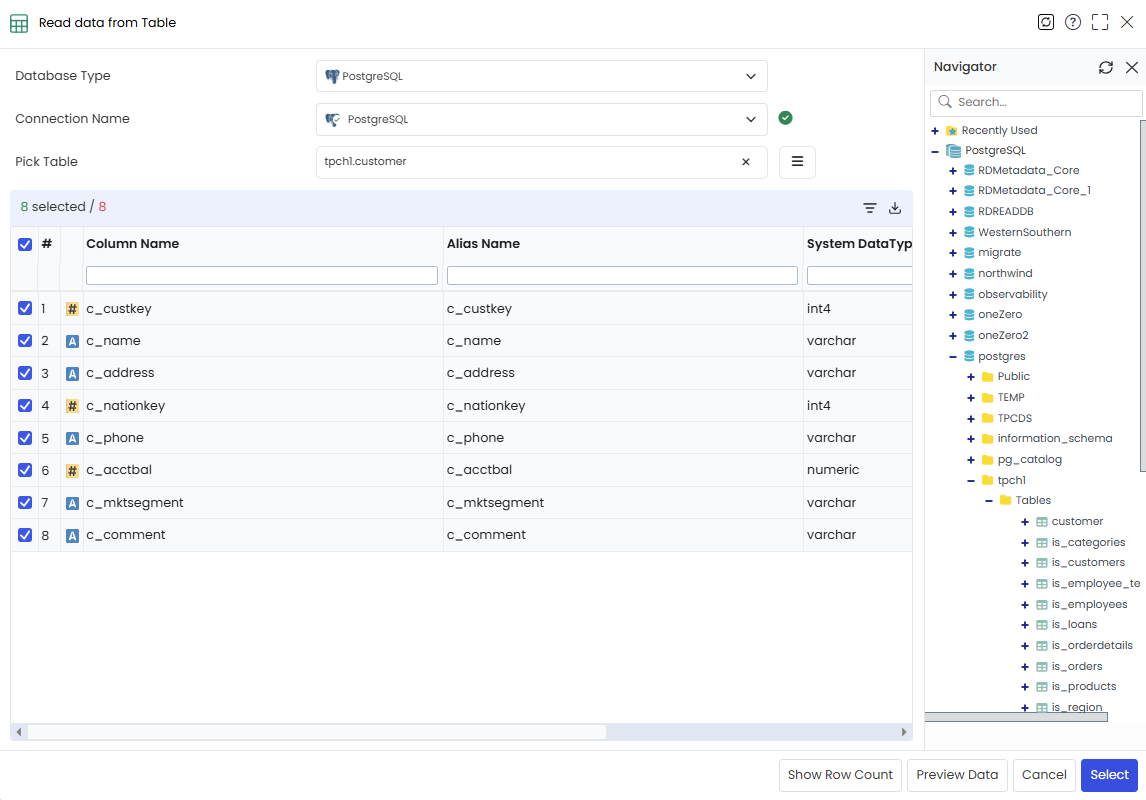The image size is (1146, 800).
Task: Click the horizontal scrollbar under the column grid
Action: 316,731
